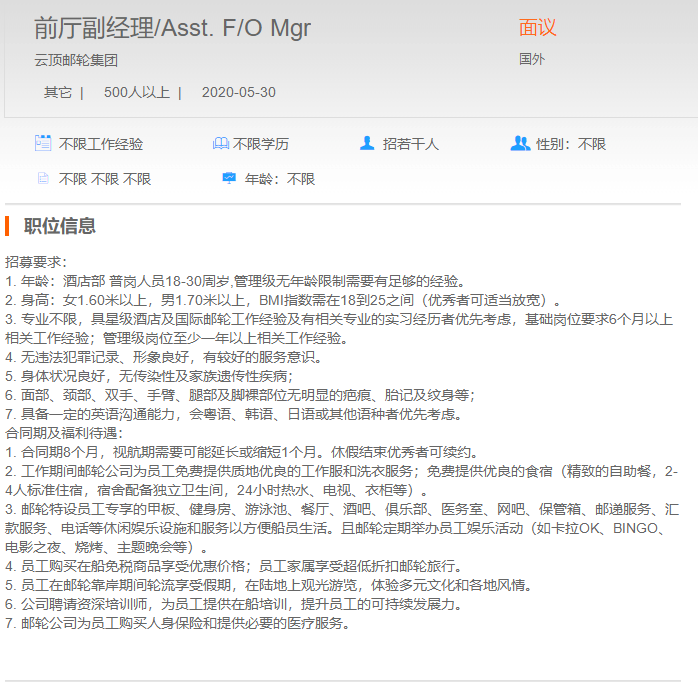698x682 pixels.
Task: Click the age requirement icon
Action: click(229, 179)
